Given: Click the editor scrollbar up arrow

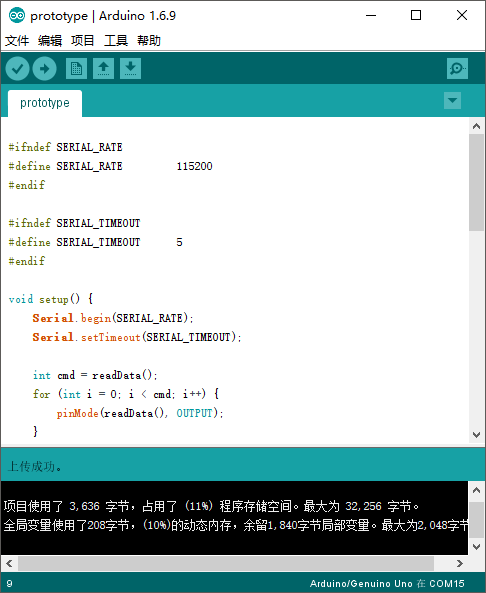Looking at the screenshot, I should 477,126.
